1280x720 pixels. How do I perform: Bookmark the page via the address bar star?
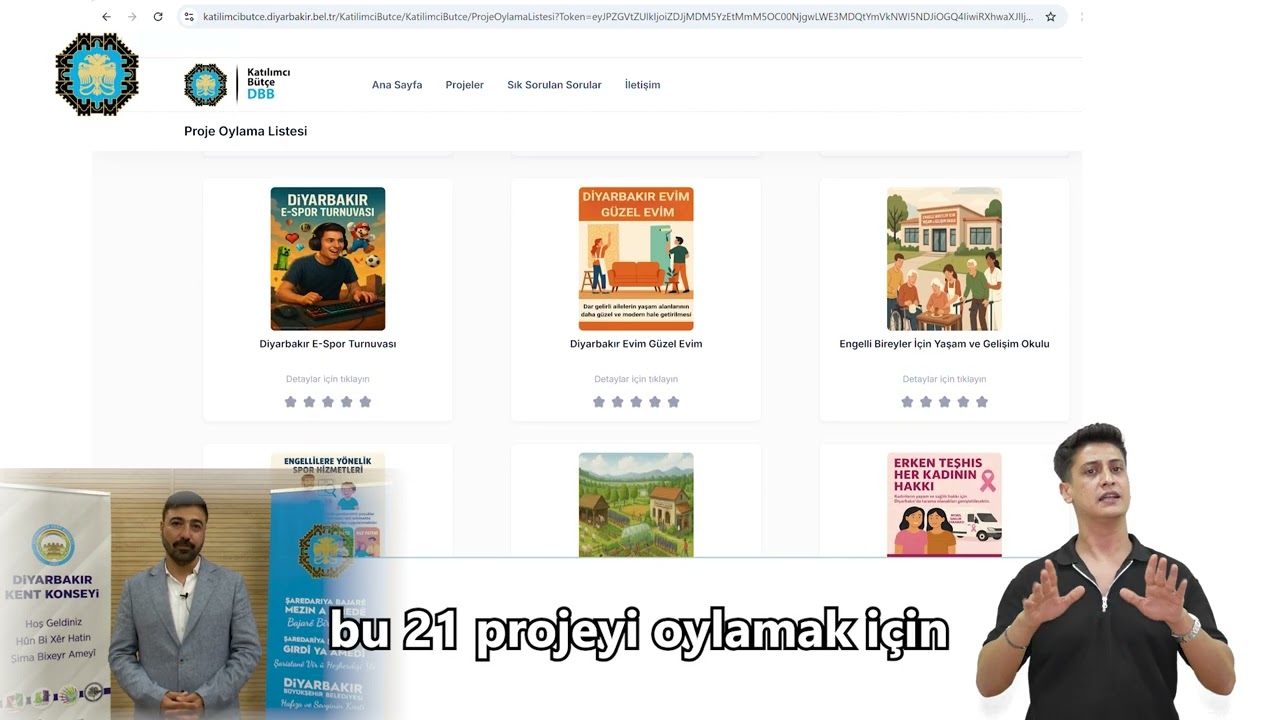click(1050, 16)
